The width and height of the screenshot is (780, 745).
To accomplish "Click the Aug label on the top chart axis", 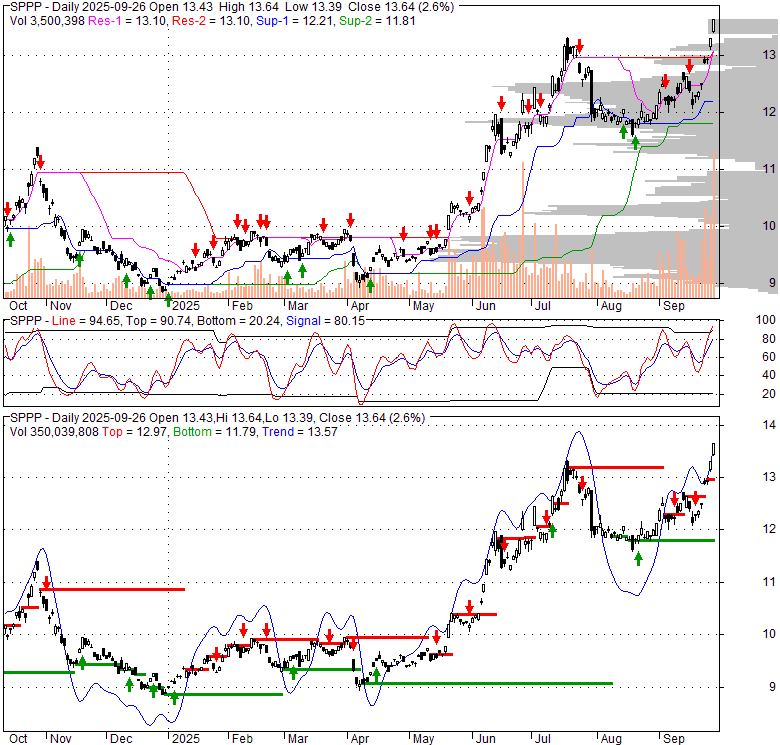I will pos(611,306).
